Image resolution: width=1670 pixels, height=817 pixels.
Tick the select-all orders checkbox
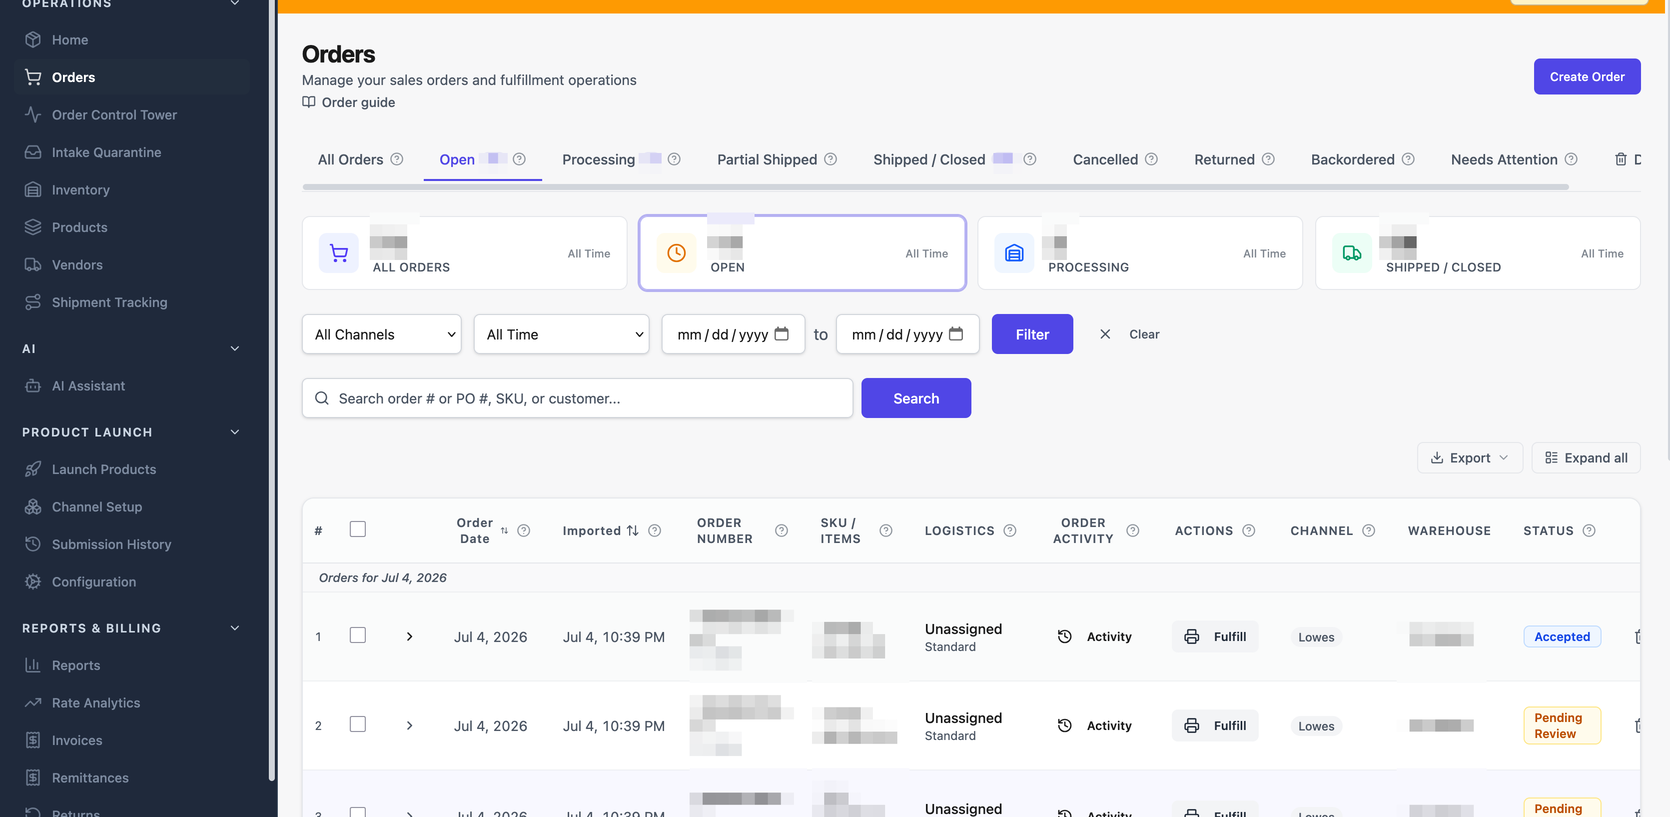(358, 529)
